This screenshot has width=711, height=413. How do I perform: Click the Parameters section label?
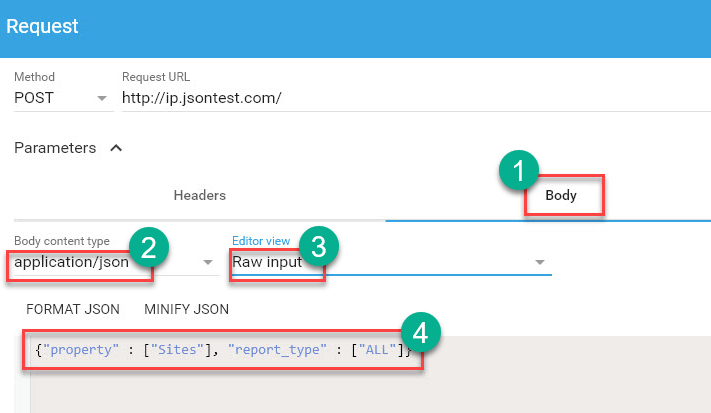coord(55,148)
